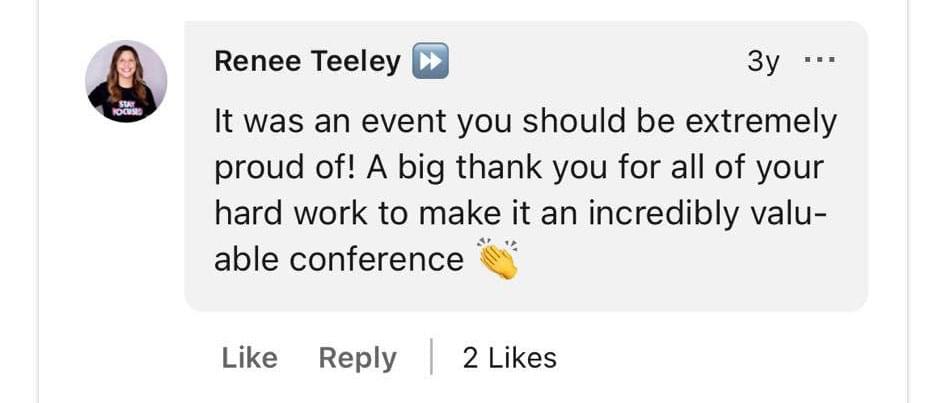This screenshot has height=403, width=946.
Task: Click the fast-forward emoji badge beside name
Action: (430, 61)
